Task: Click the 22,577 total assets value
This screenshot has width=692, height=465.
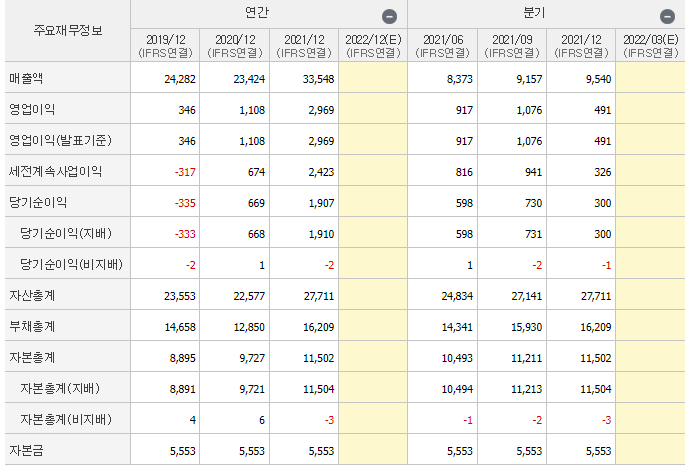Action: click(249, 296)
